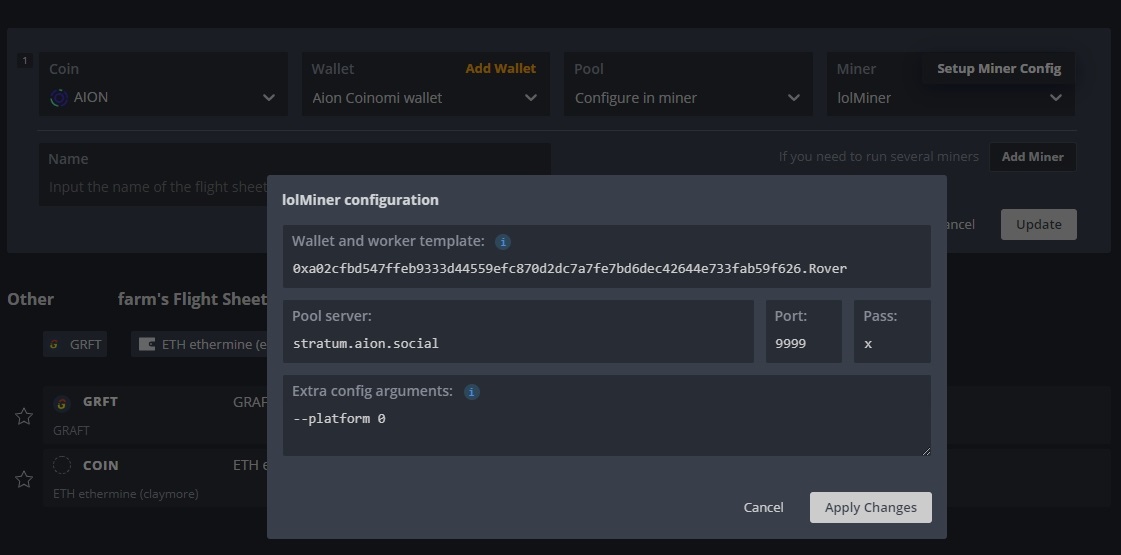This screenshot has width=1121, height=555.
Task: Open the Coin dropdown showing AION
Action: 164,84
